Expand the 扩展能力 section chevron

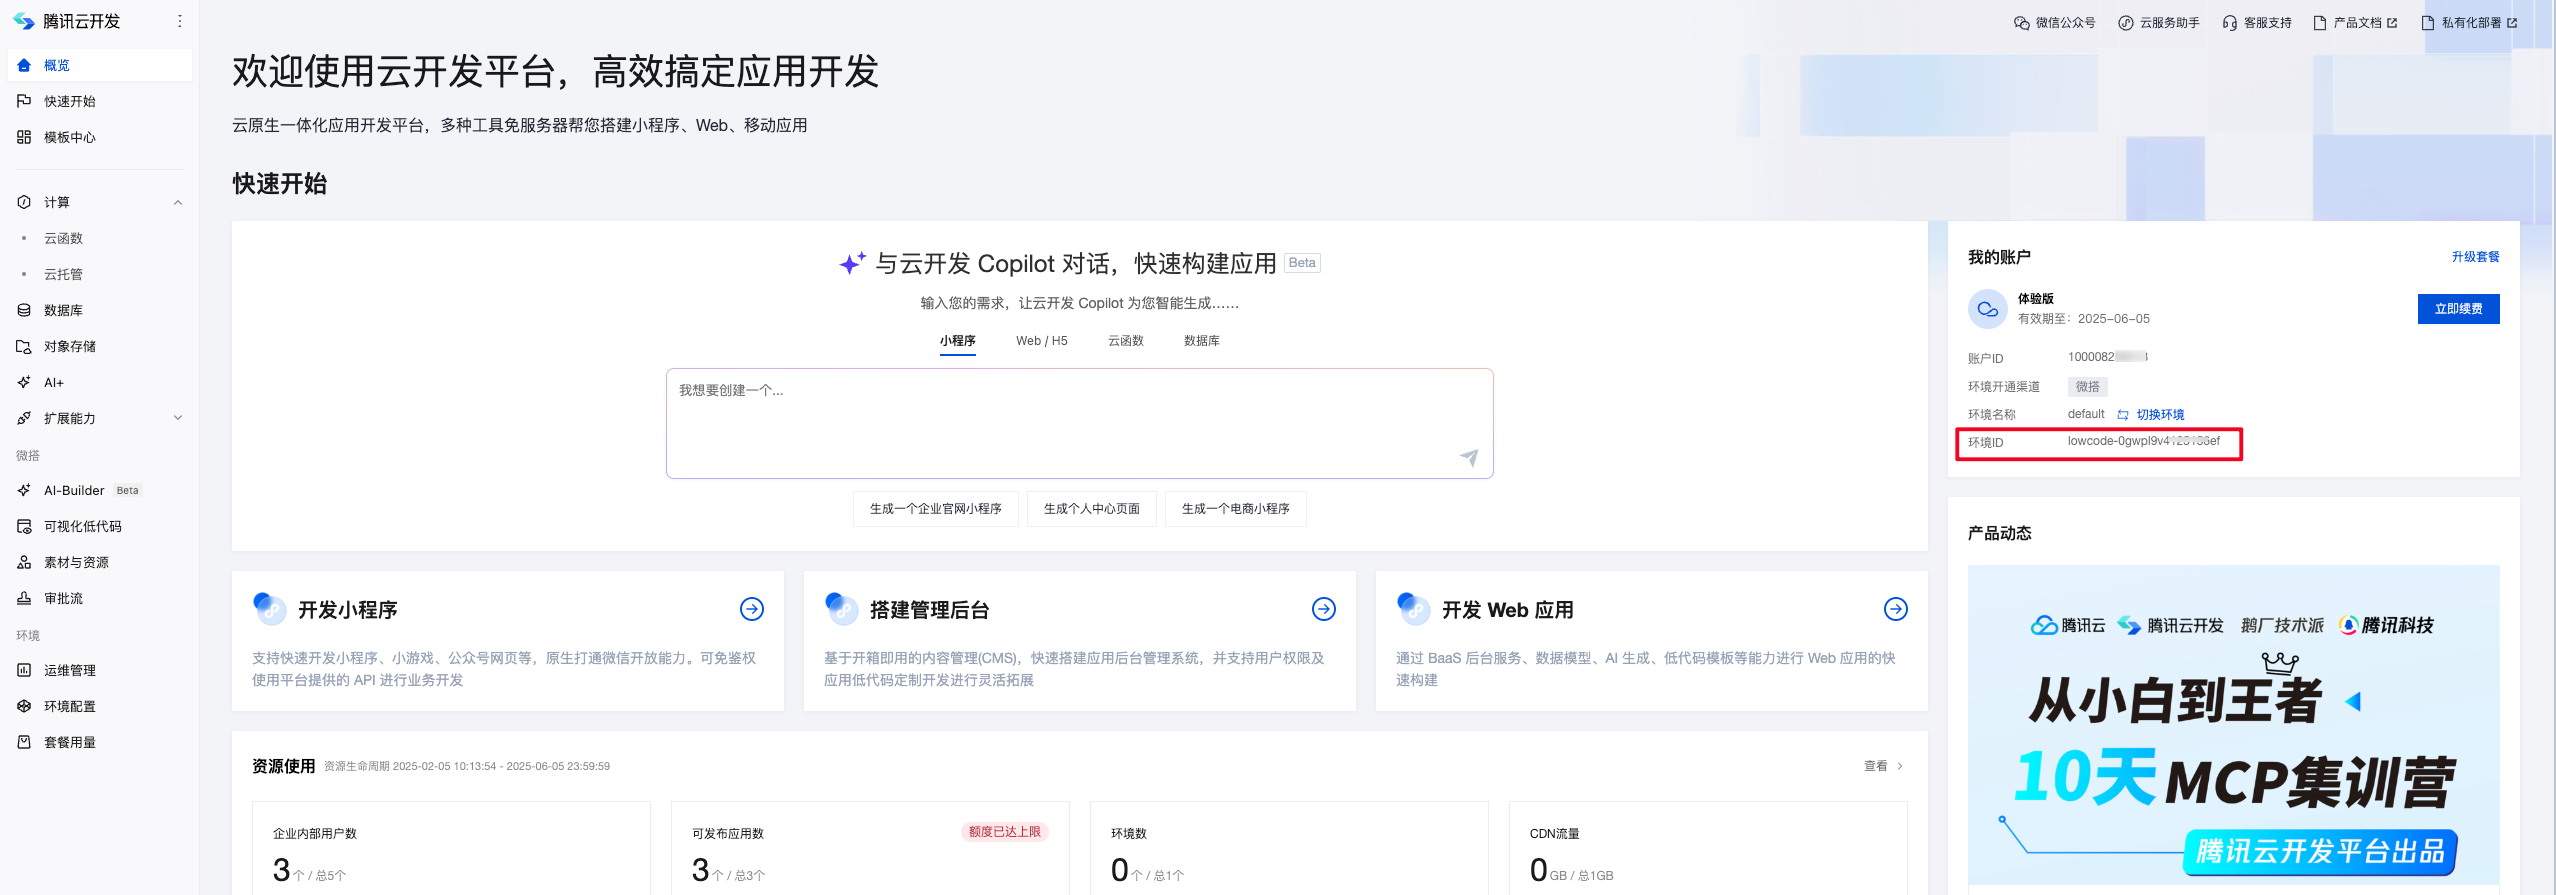click(178, 418)
